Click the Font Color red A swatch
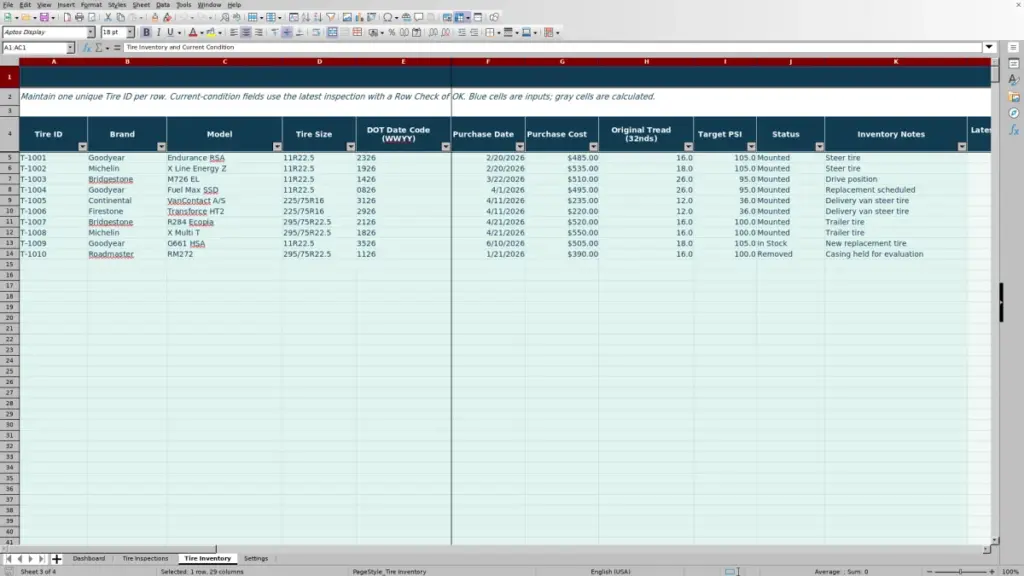Image resolution: width=1024 pixels, height=576 pixels. click(x=193, y=33)
